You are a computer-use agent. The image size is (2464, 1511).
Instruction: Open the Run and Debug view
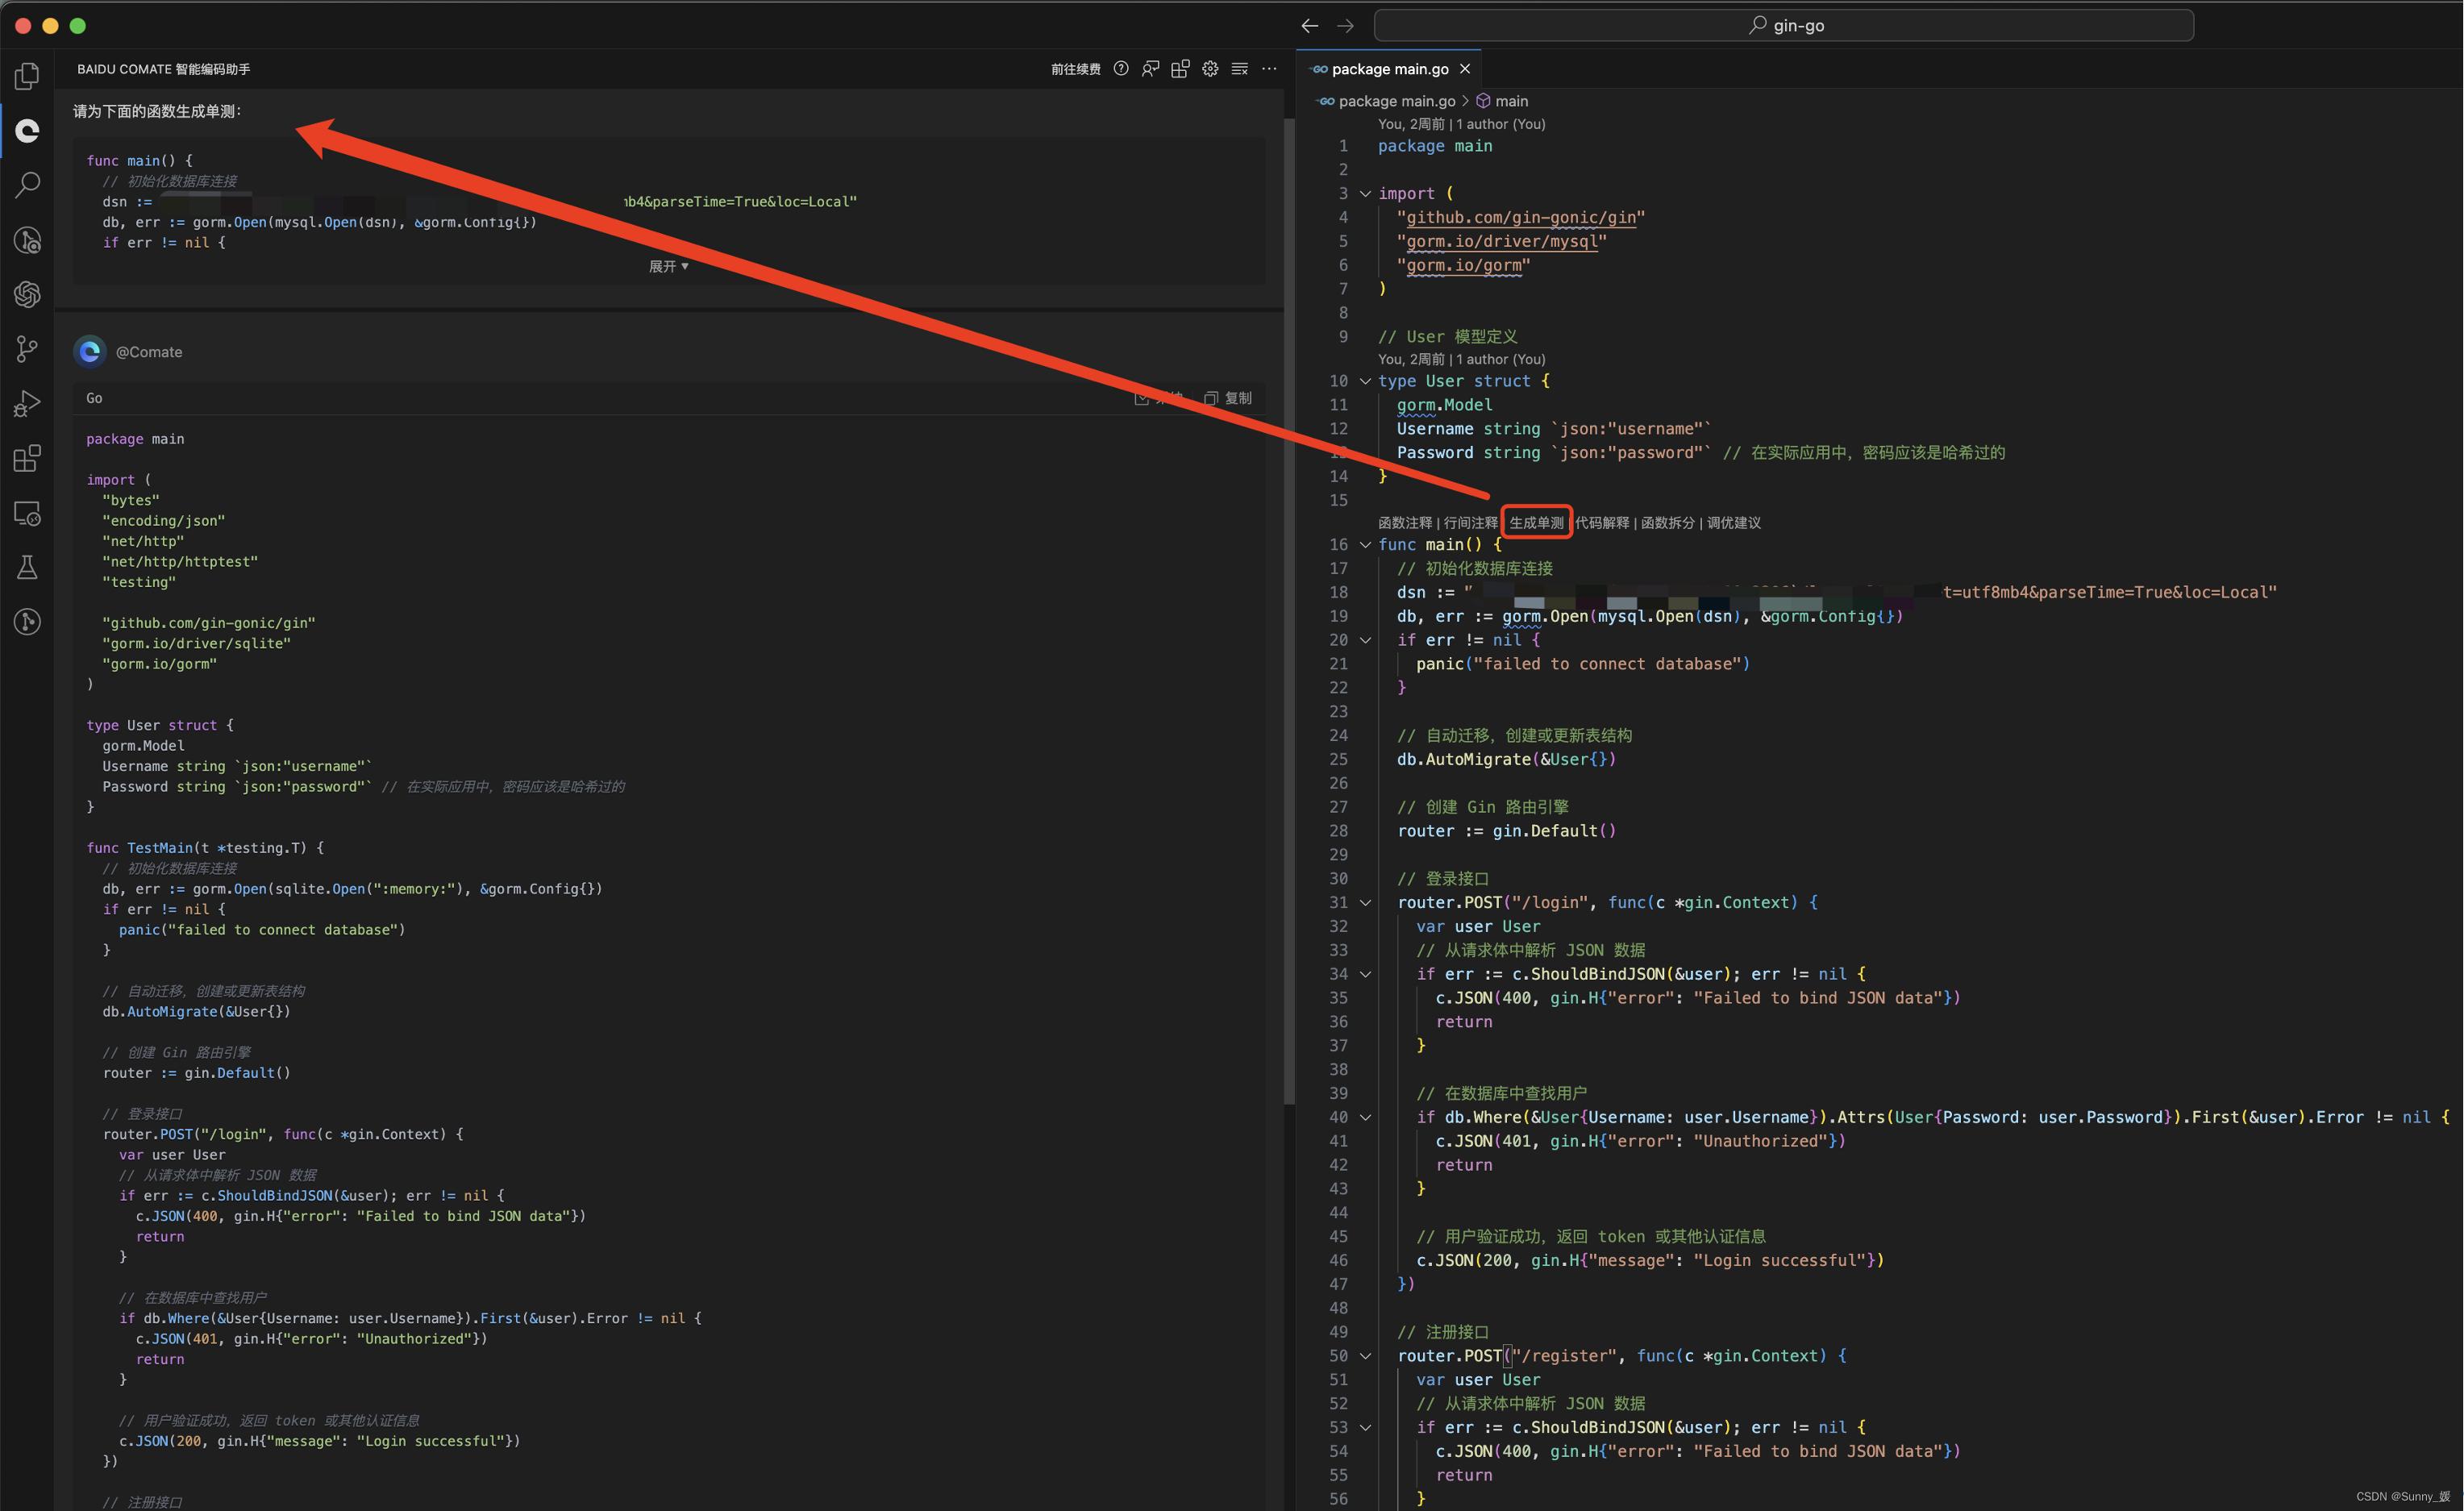coord(27,403)
